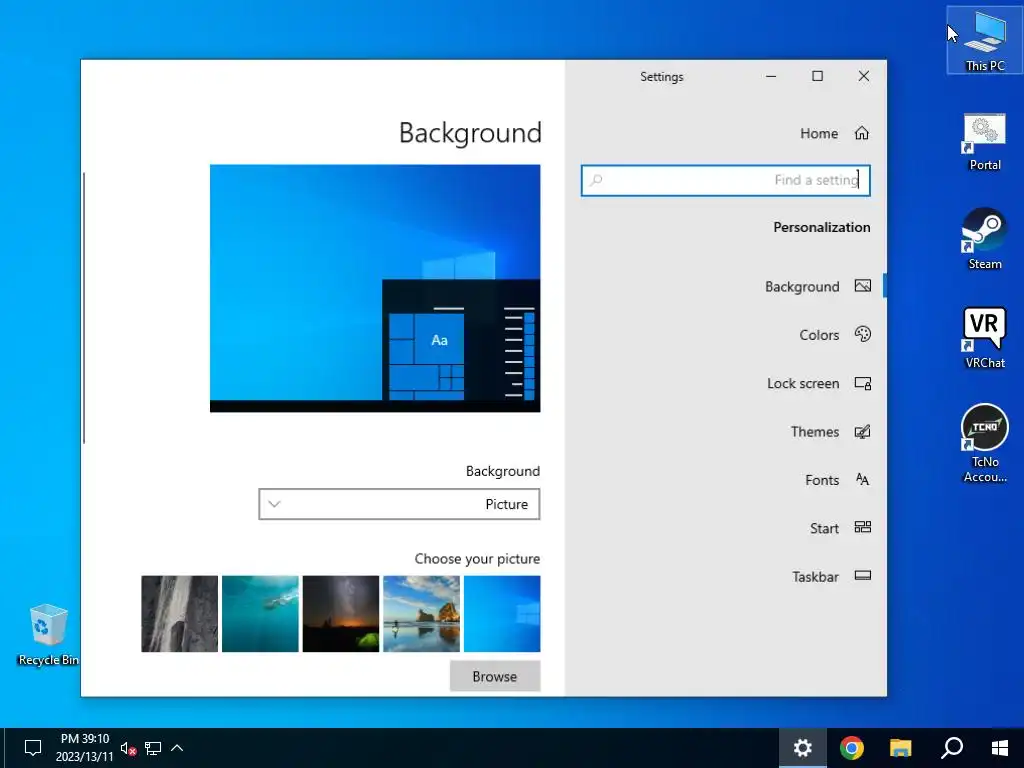Click in the Find a setting search box
Screen dimensions: 1024x768
[726, 180]
